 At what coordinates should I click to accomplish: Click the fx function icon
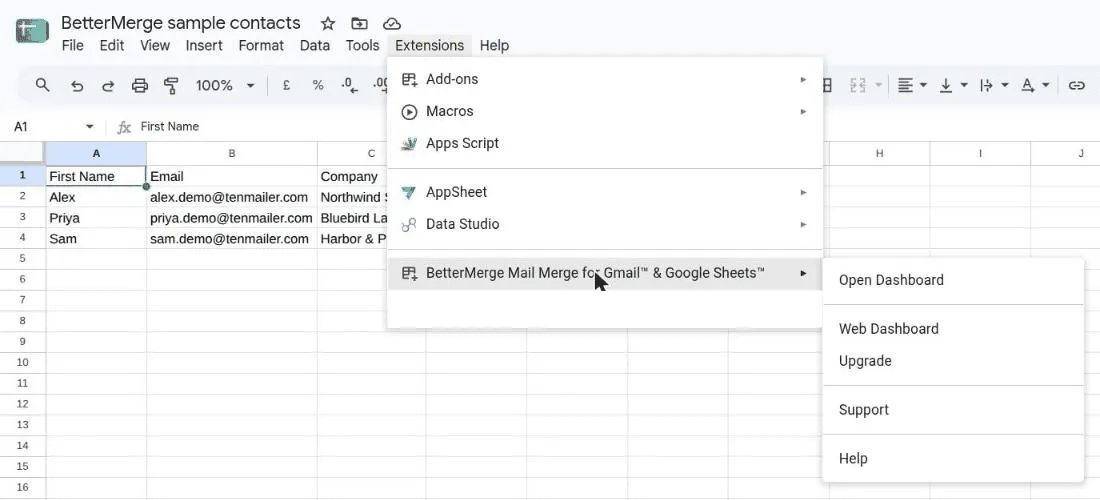(x=124, y=127)
